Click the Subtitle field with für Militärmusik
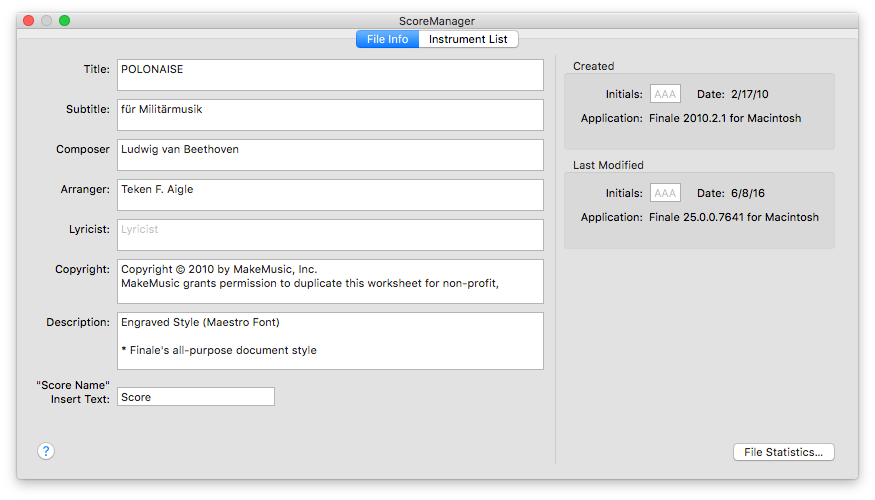 tap(330, 115)
